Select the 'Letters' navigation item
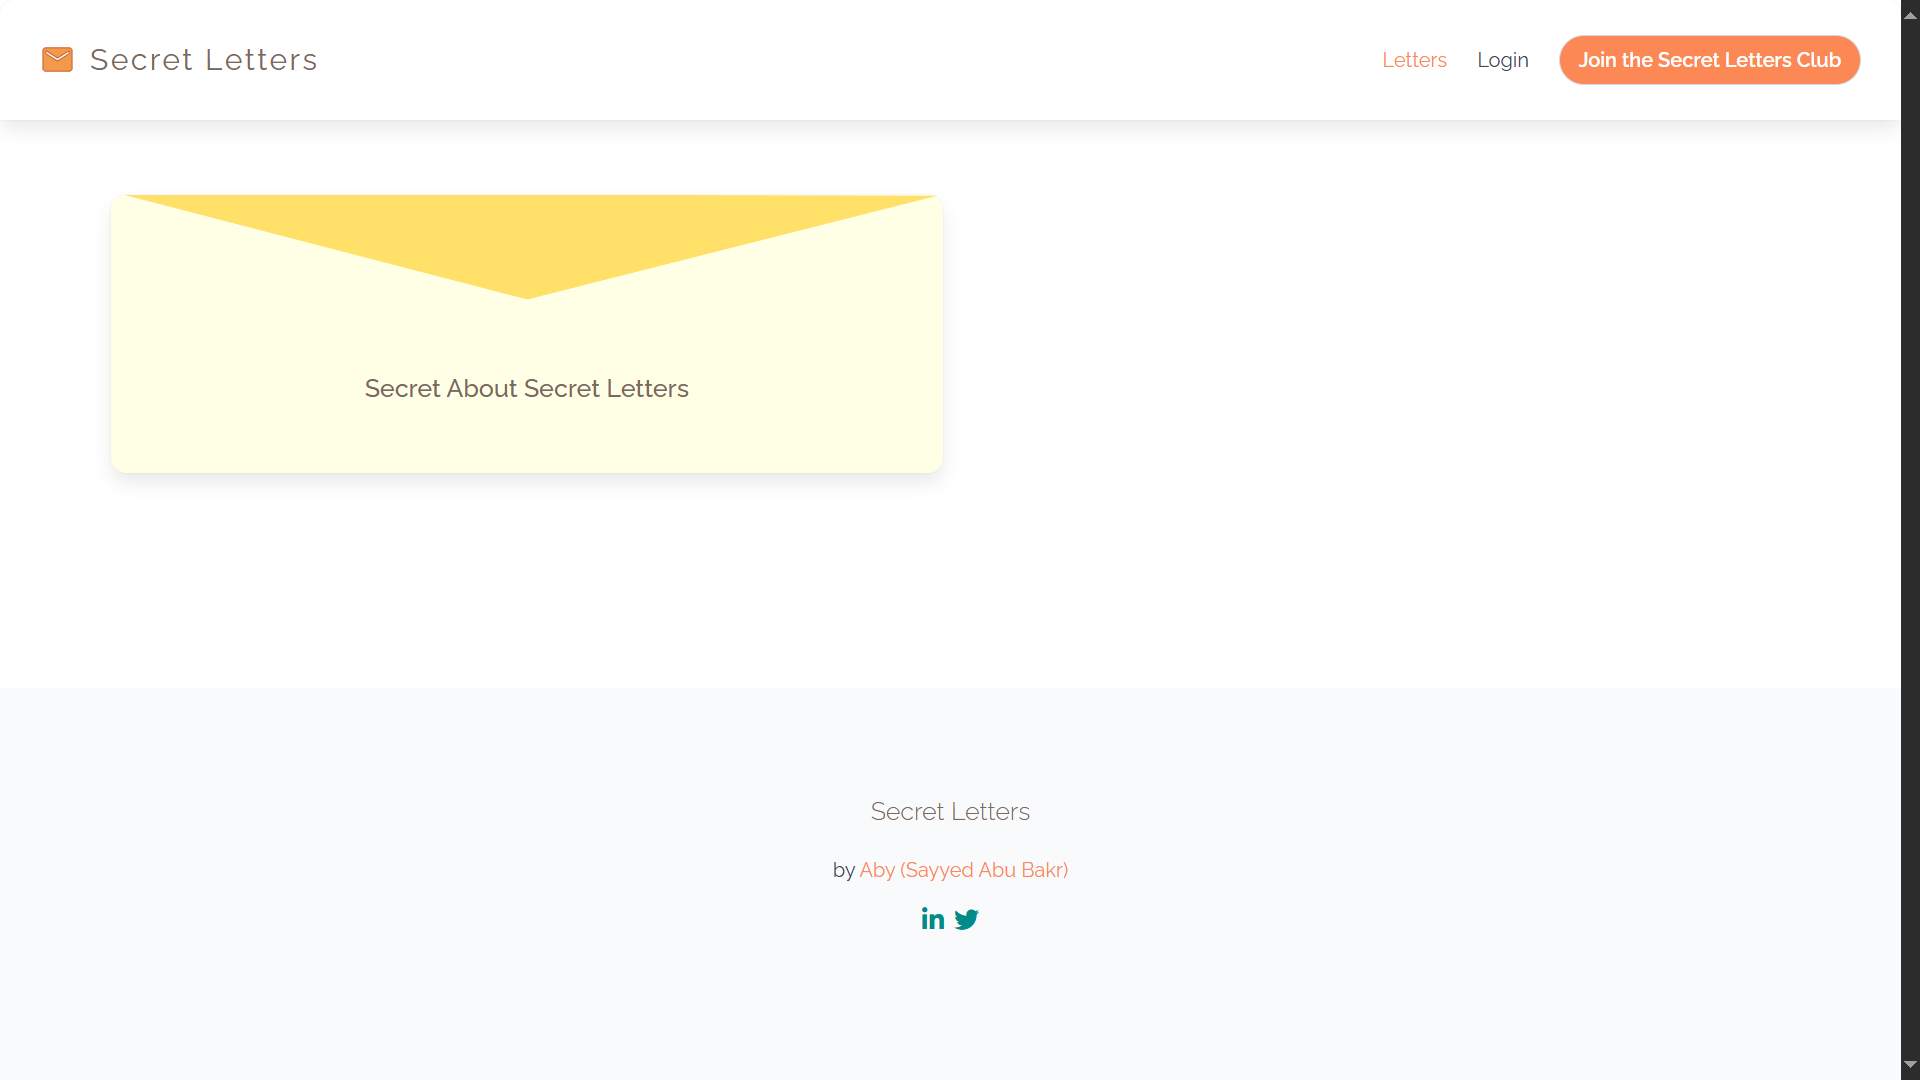 coord(1414,60)
